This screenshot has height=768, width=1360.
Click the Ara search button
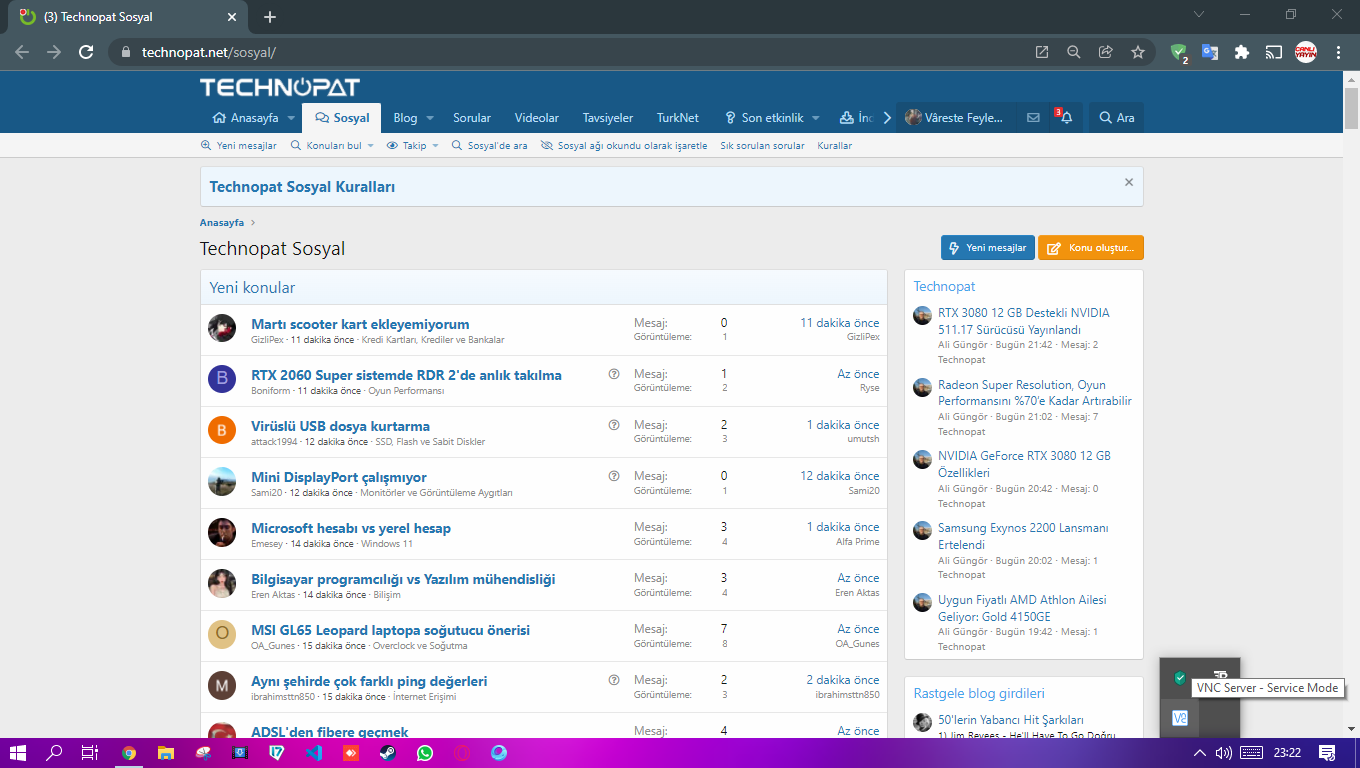(1117, 118)
